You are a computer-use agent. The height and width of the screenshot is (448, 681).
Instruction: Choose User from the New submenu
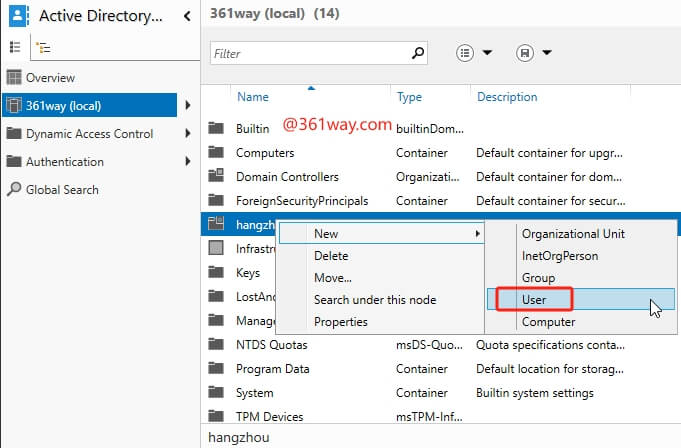tap(534, 299)
